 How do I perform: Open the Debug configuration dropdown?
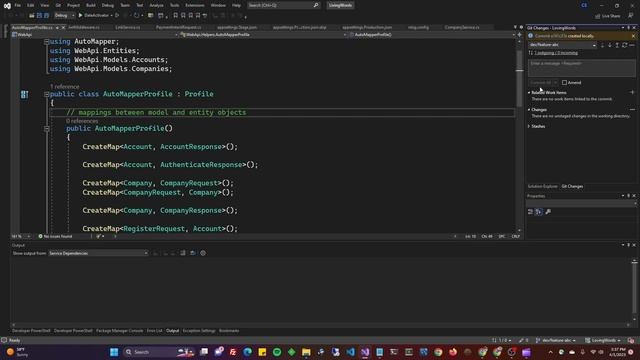[x=64, y=16]
